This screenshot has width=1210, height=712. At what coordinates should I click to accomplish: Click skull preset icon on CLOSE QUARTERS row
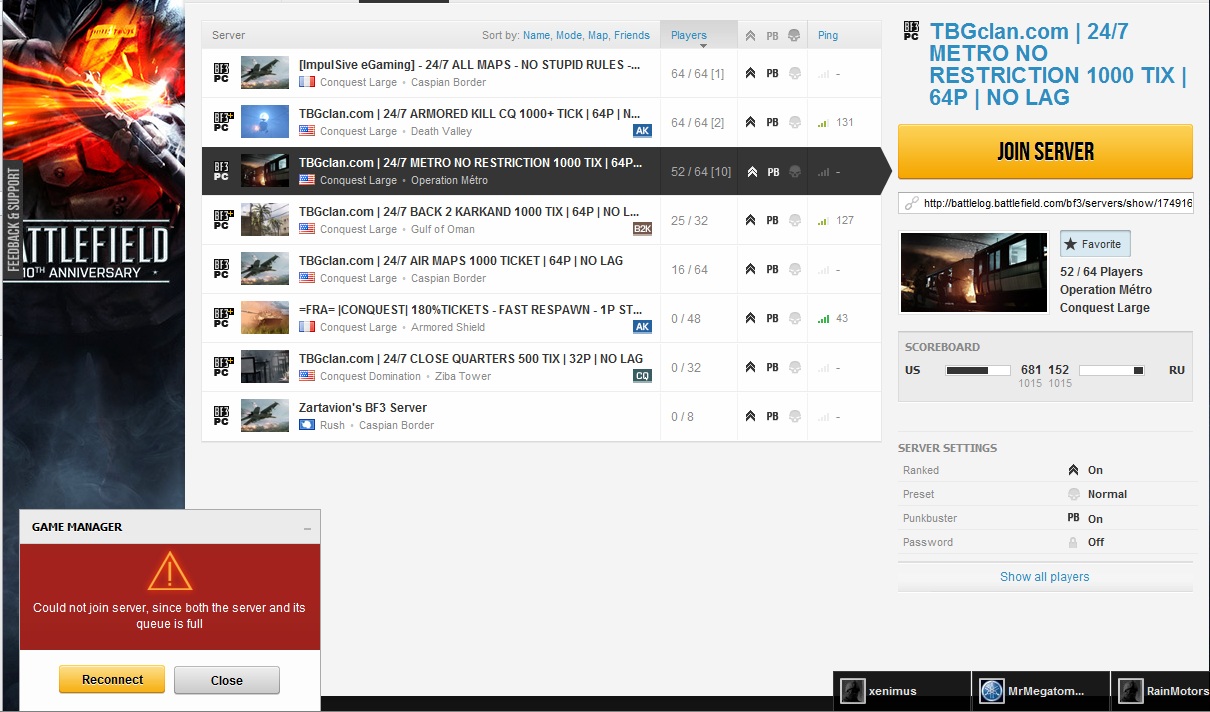coord(794,368)
